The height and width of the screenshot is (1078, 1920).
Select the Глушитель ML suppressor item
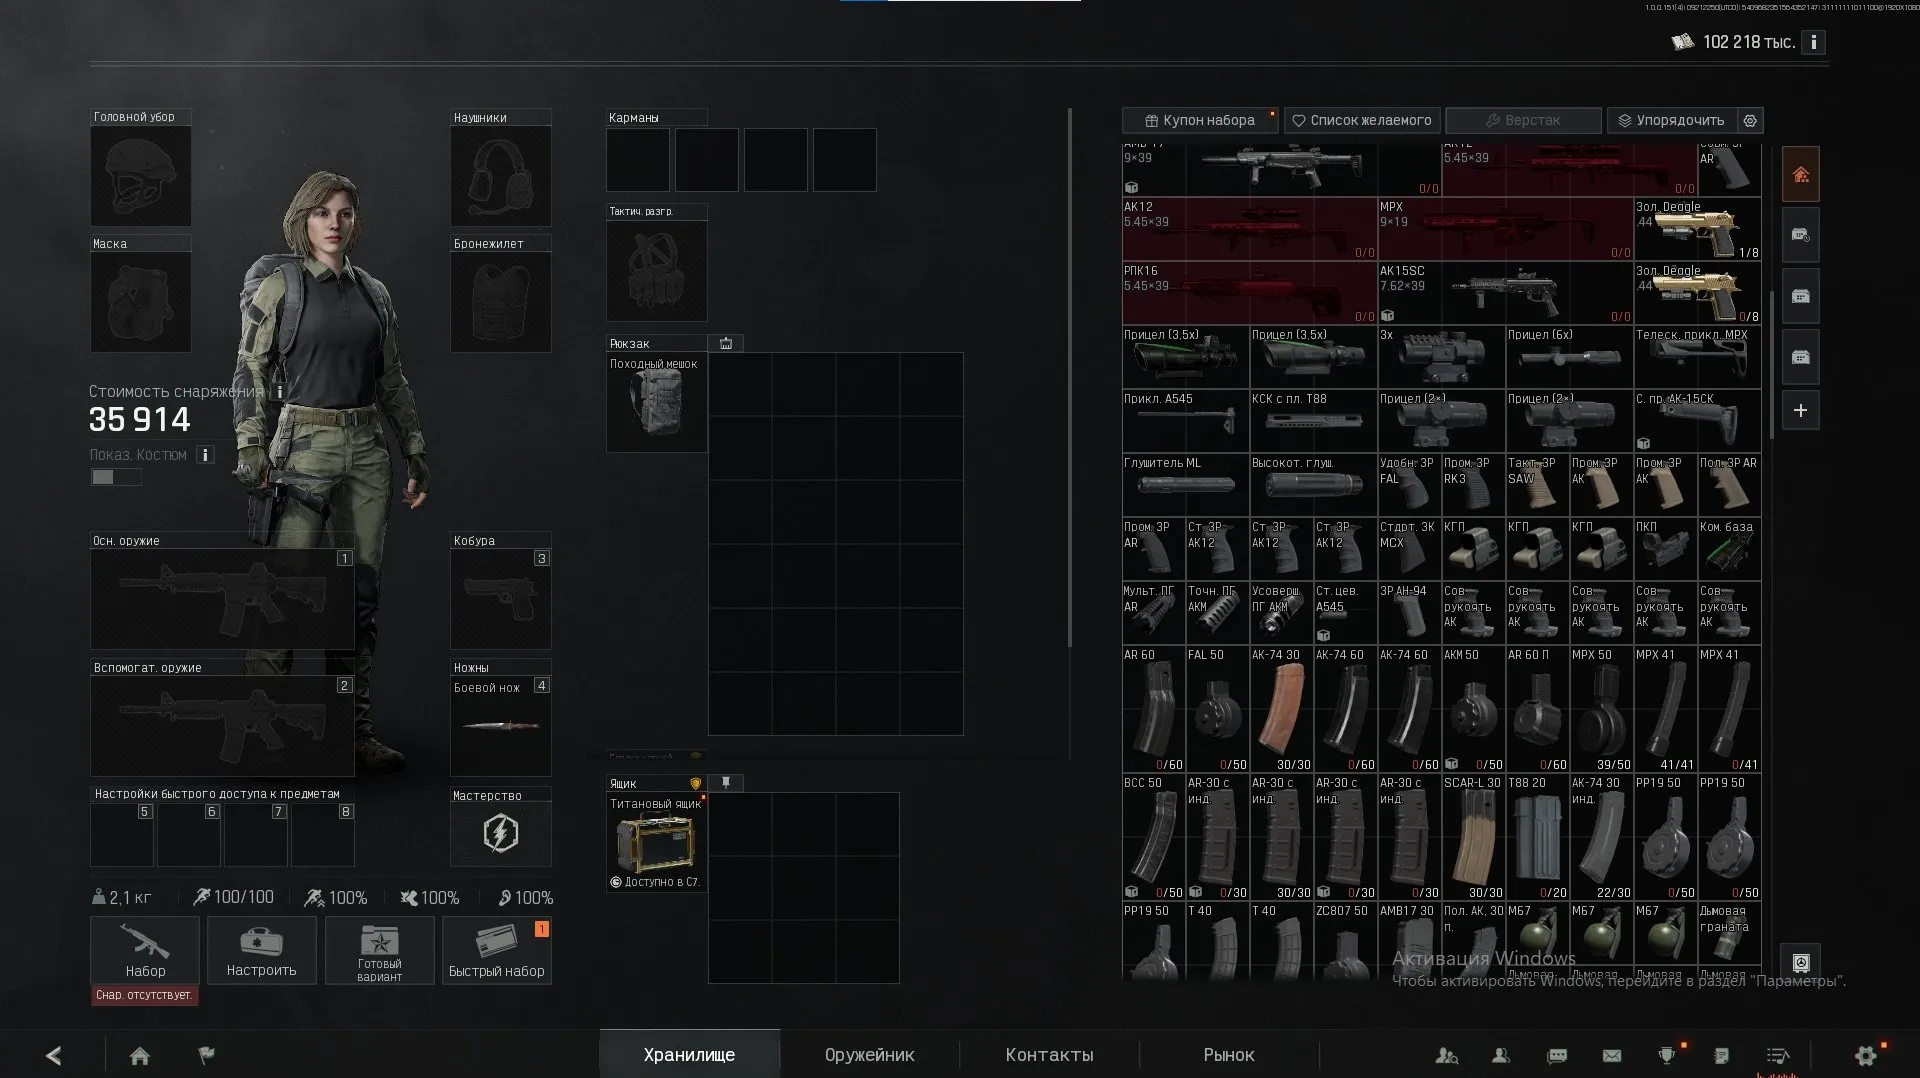(1185, 485)
